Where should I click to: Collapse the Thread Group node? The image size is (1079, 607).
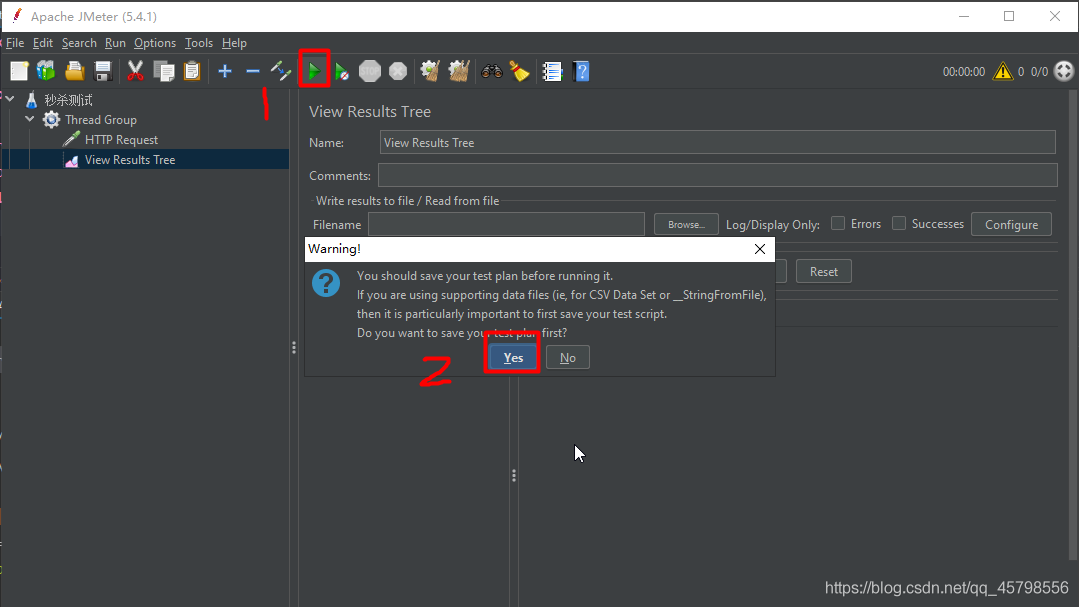point(30,119)
